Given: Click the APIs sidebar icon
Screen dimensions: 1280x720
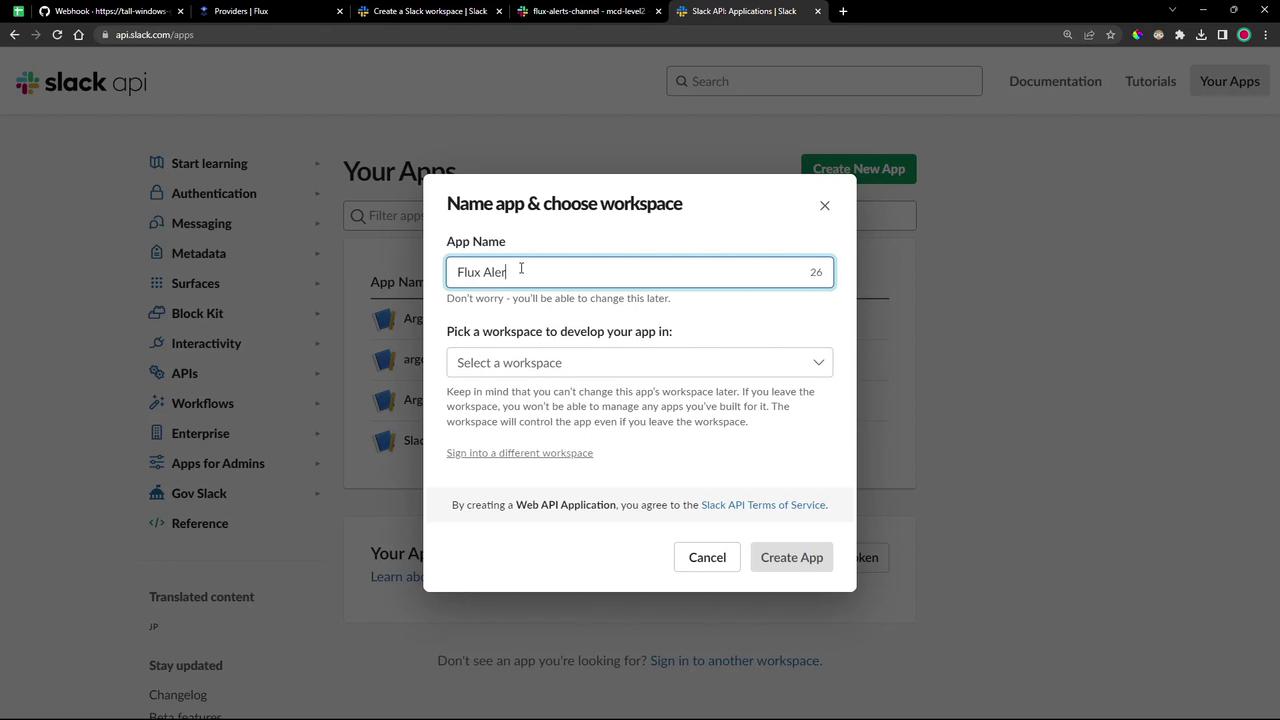Looking at the screenshot, I should pyautogui.click(x=157, y=373).
